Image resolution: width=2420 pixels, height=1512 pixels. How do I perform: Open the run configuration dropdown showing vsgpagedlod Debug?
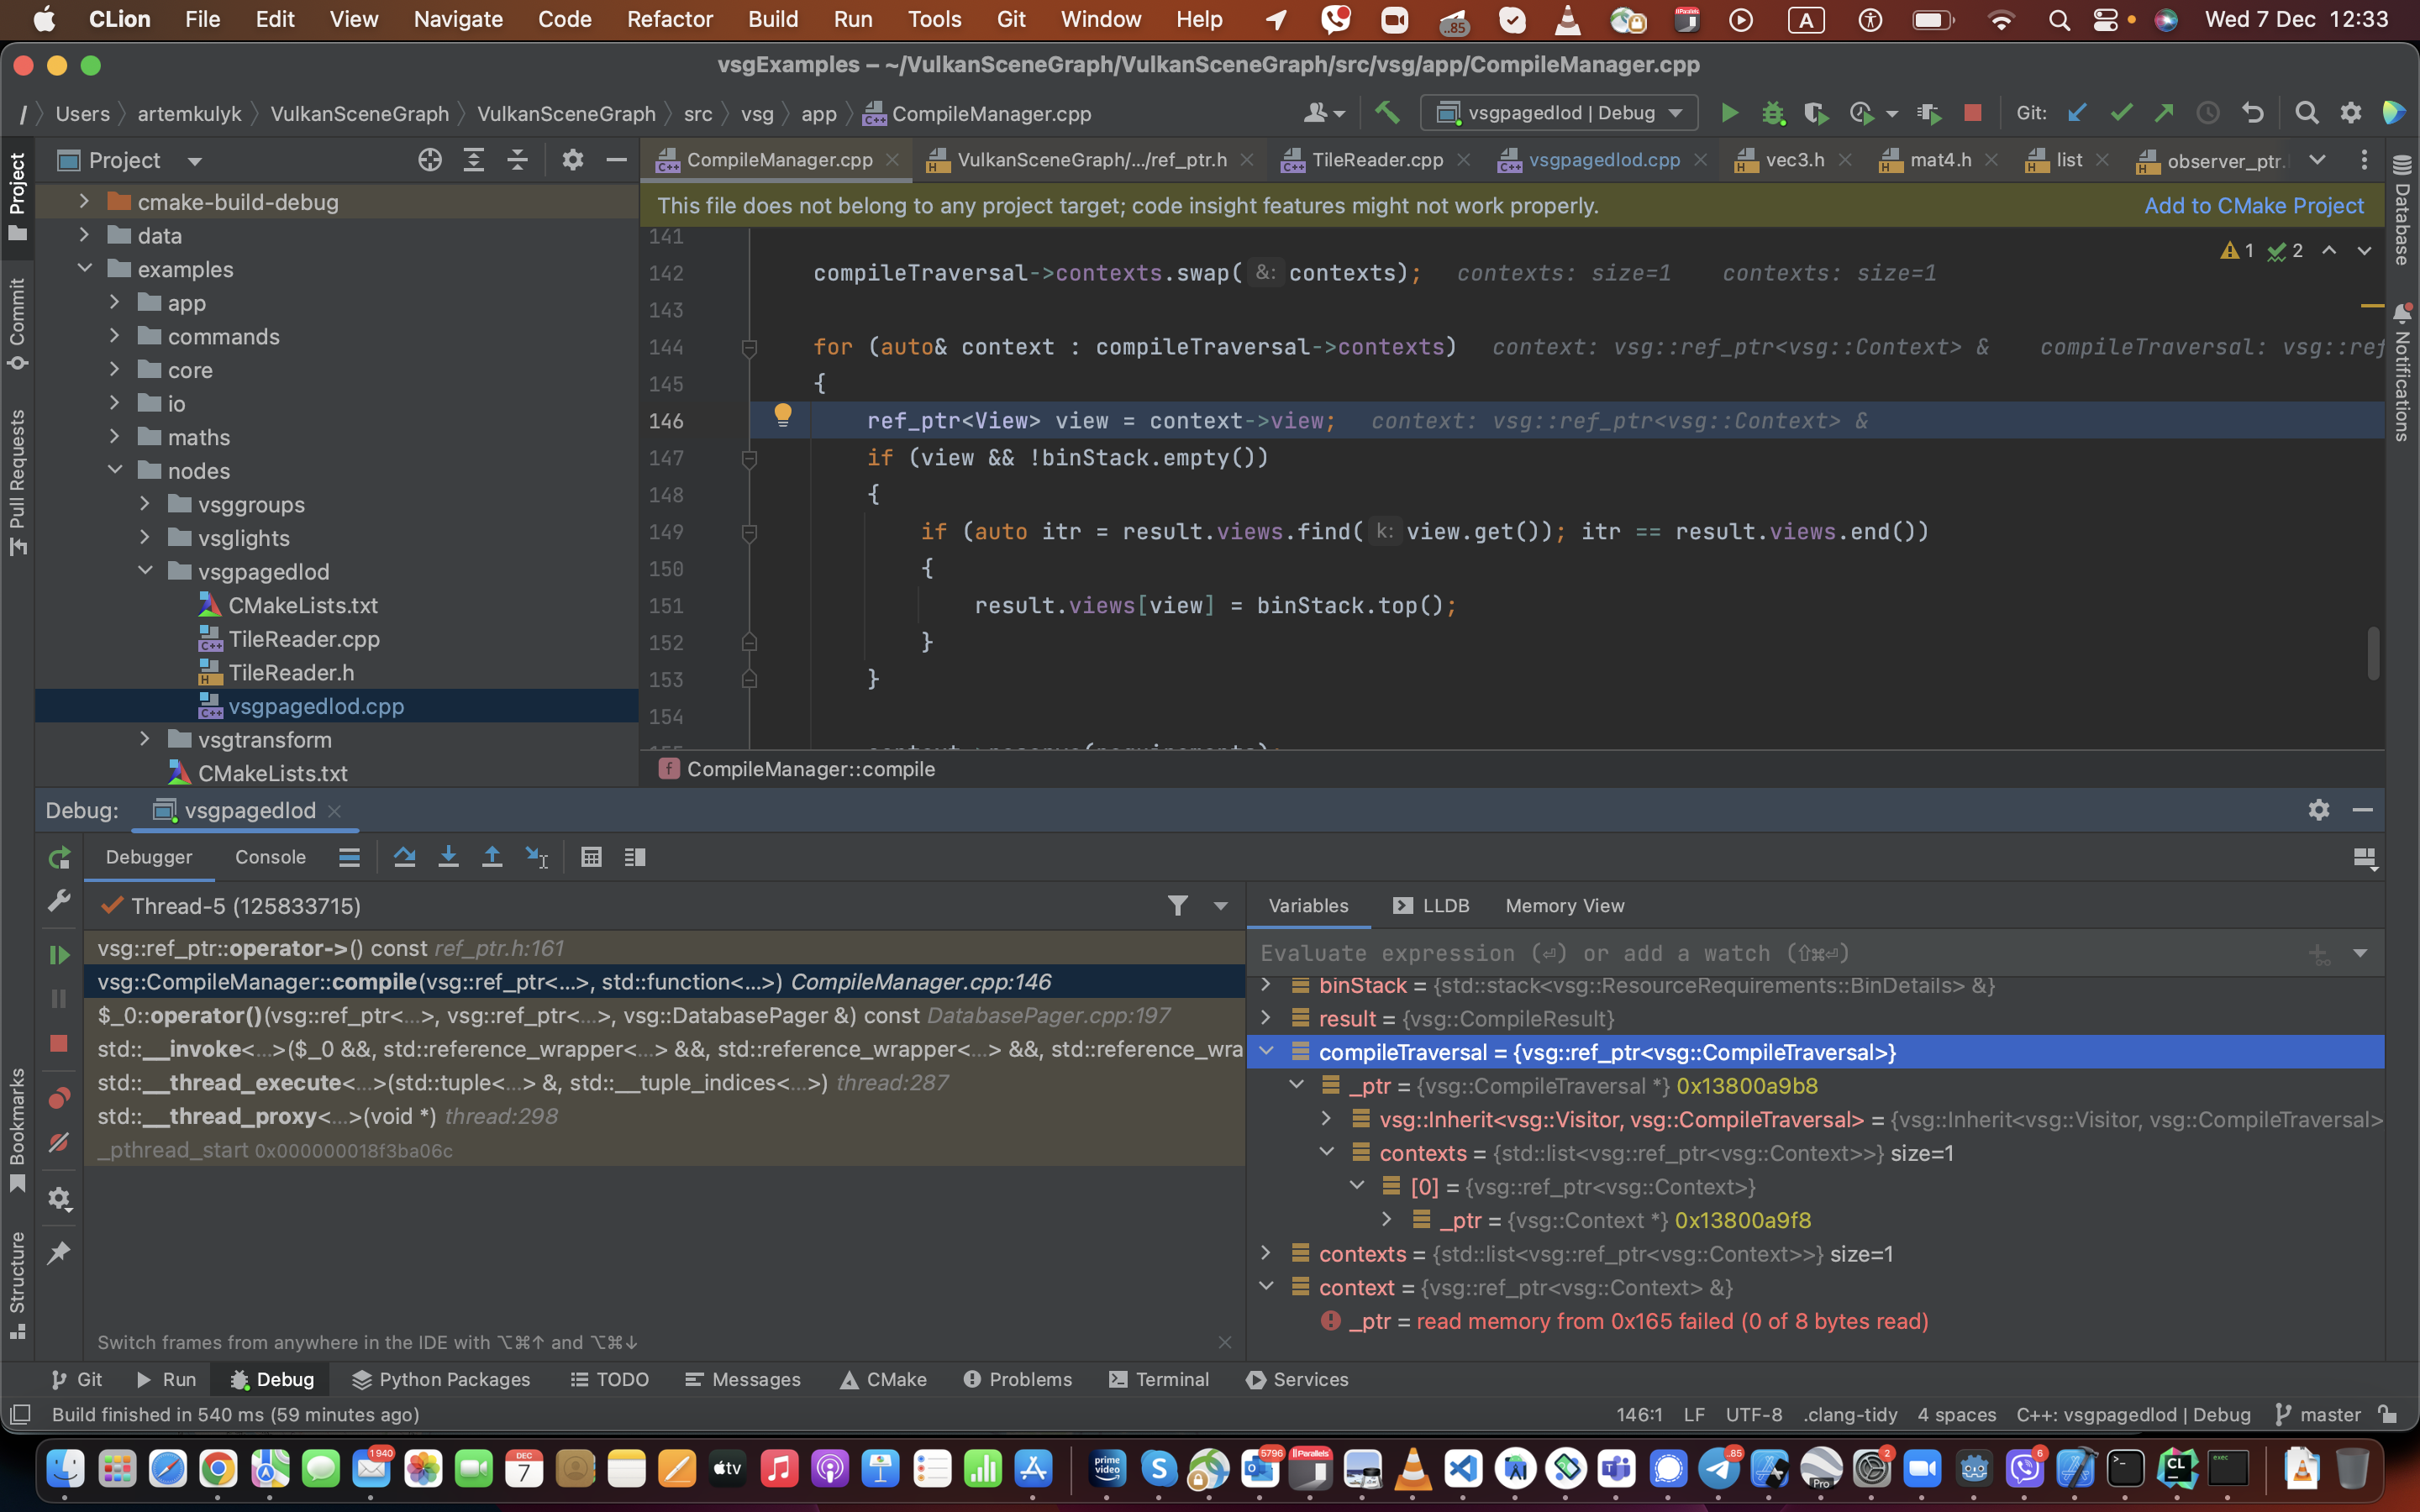coord(1559,112)
